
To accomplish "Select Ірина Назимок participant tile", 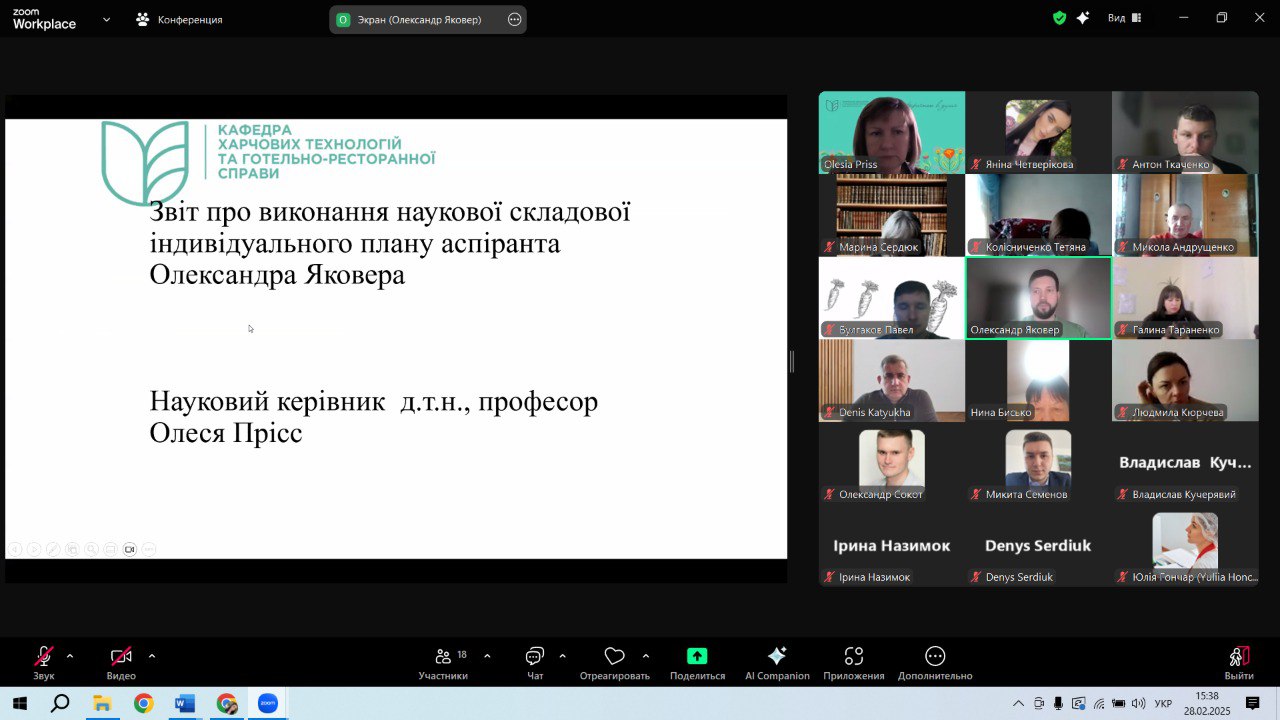I will pos(892,546).
